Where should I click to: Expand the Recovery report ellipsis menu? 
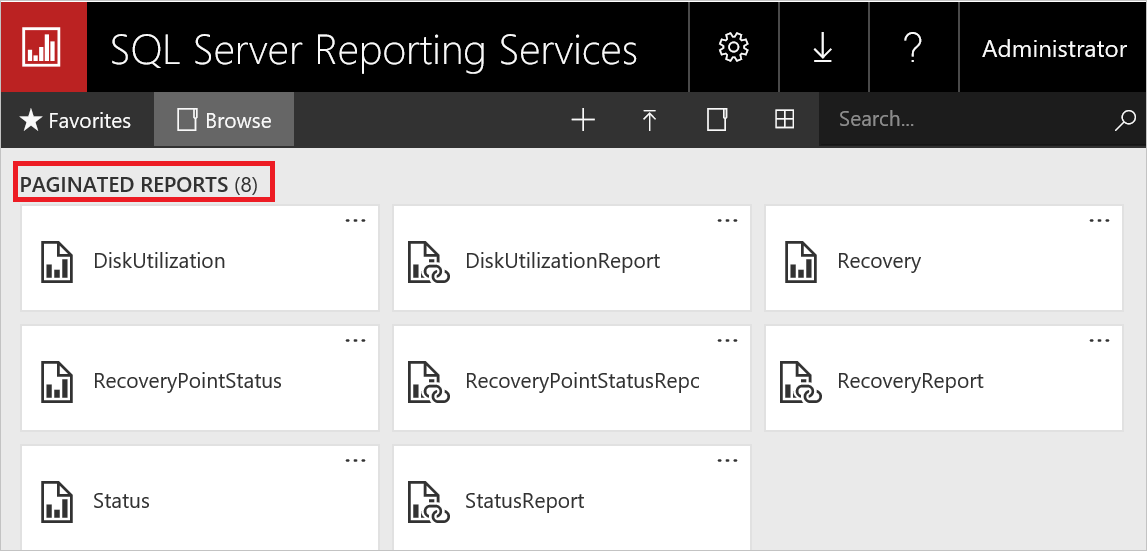[1099, 220]
